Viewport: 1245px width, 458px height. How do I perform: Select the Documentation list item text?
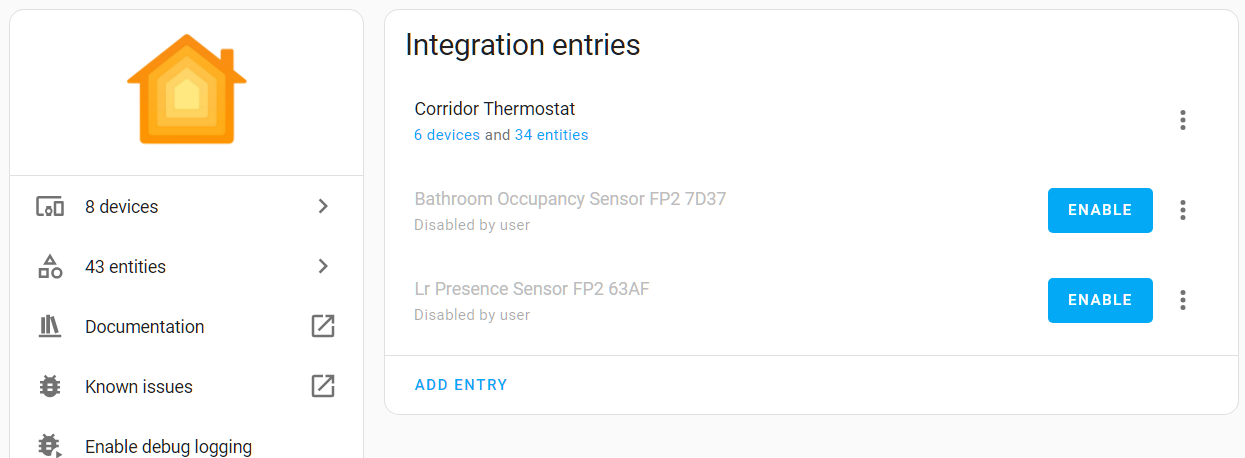click(145, 327)
